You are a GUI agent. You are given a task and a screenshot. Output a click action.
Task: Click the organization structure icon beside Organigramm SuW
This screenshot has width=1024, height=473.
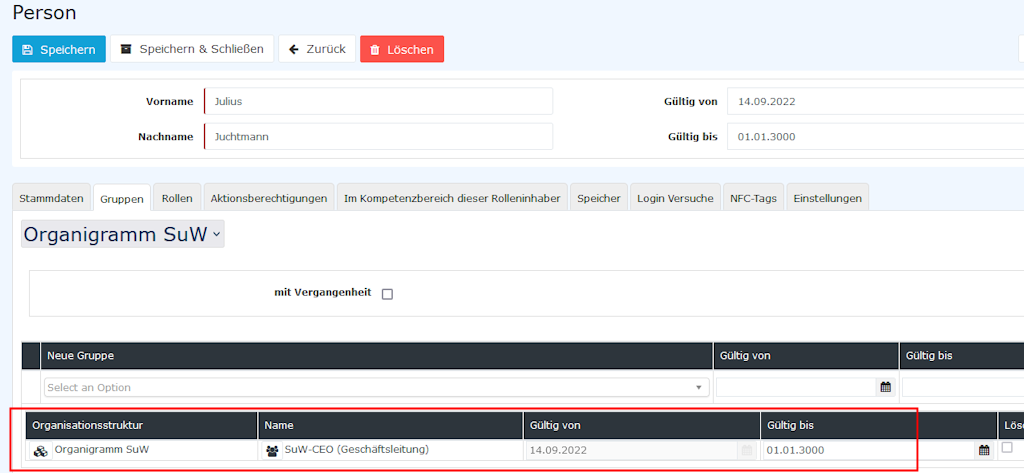(41, 451)
